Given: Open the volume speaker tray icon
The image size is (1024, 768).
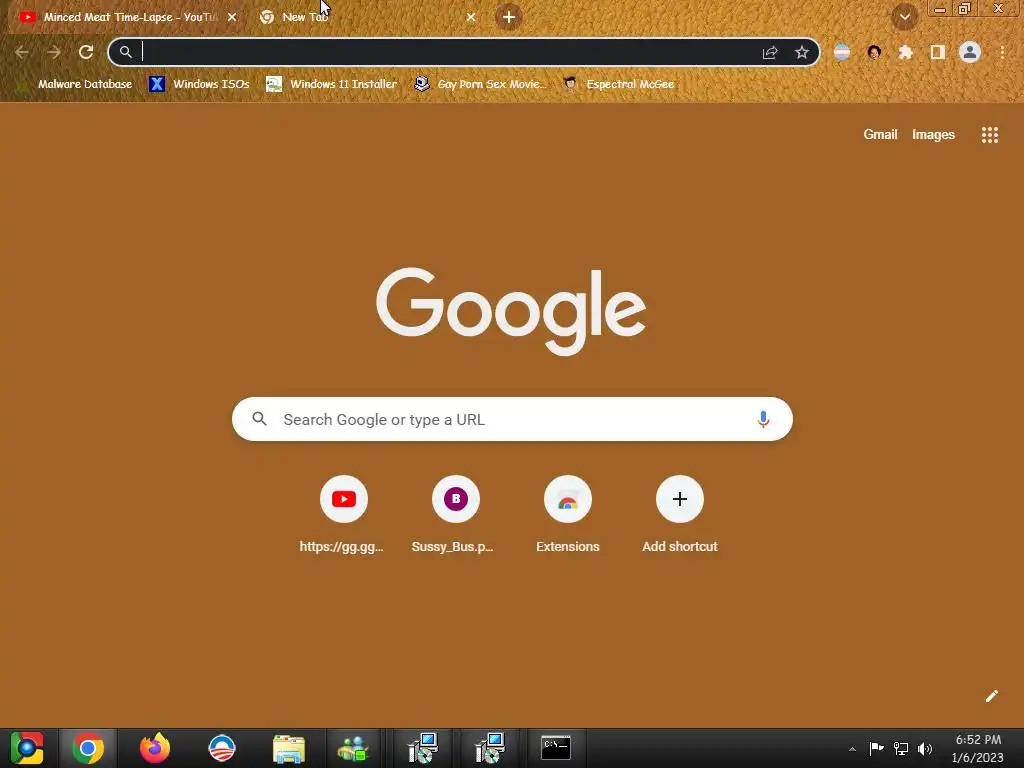Looking at the screenshot, I should coord(925,749).
